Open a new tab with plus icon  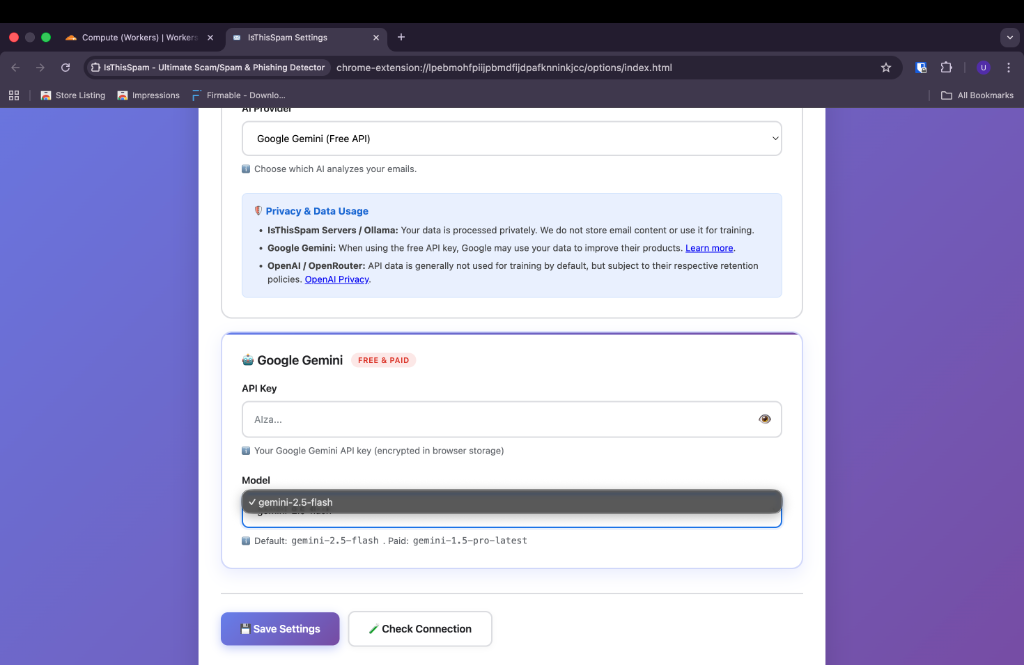[x=401, y=37]
